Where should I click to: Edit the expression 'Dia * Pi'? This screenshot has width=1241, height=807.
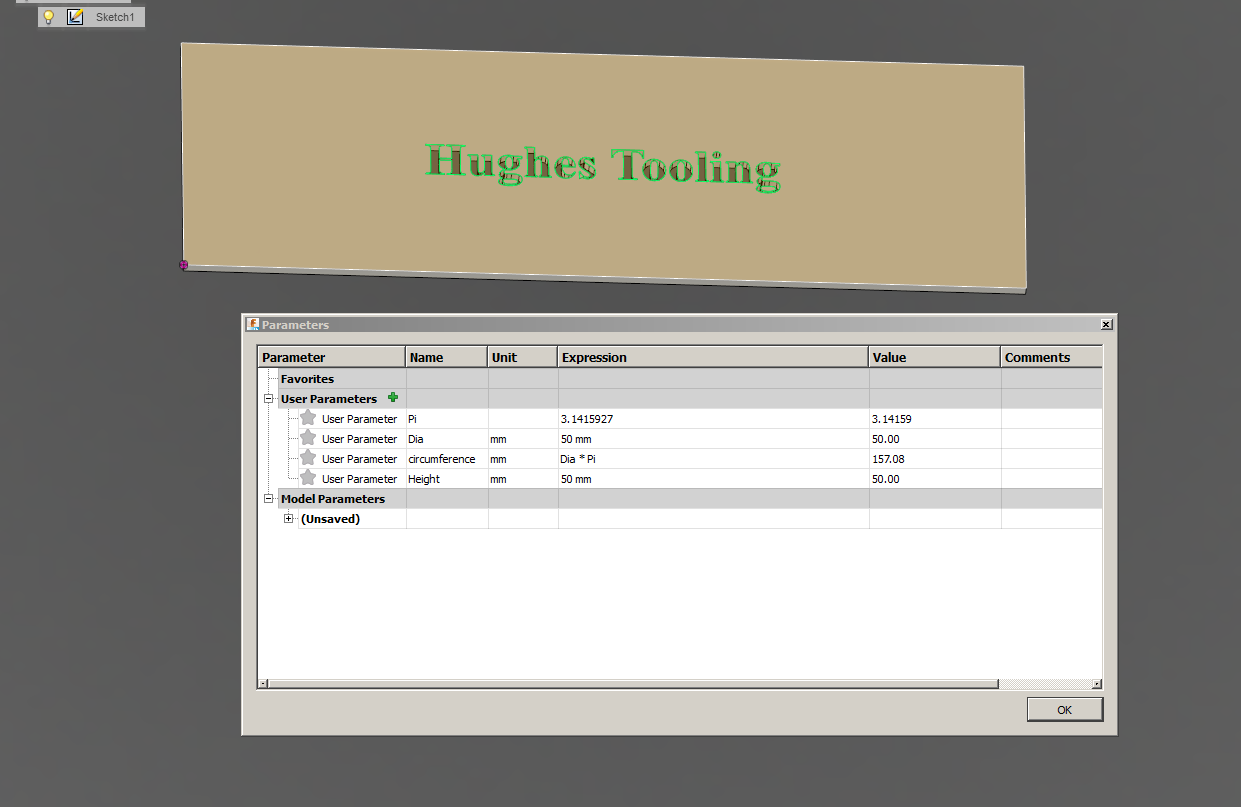(713, 459)
